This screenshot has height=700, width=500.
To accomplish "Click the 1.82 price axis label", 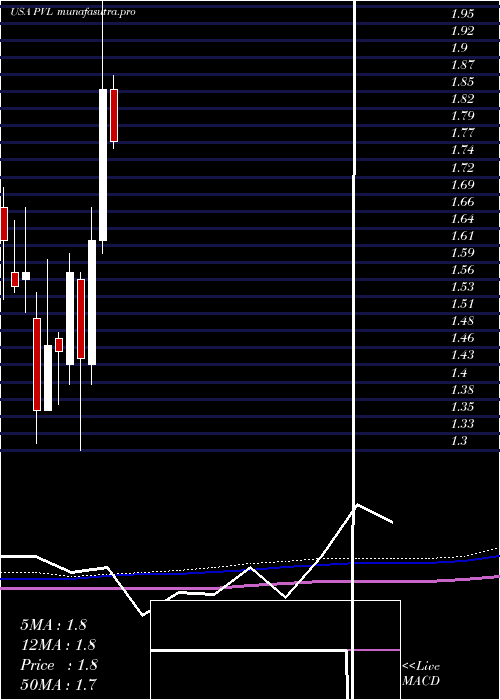I will (x=462, y=99).
